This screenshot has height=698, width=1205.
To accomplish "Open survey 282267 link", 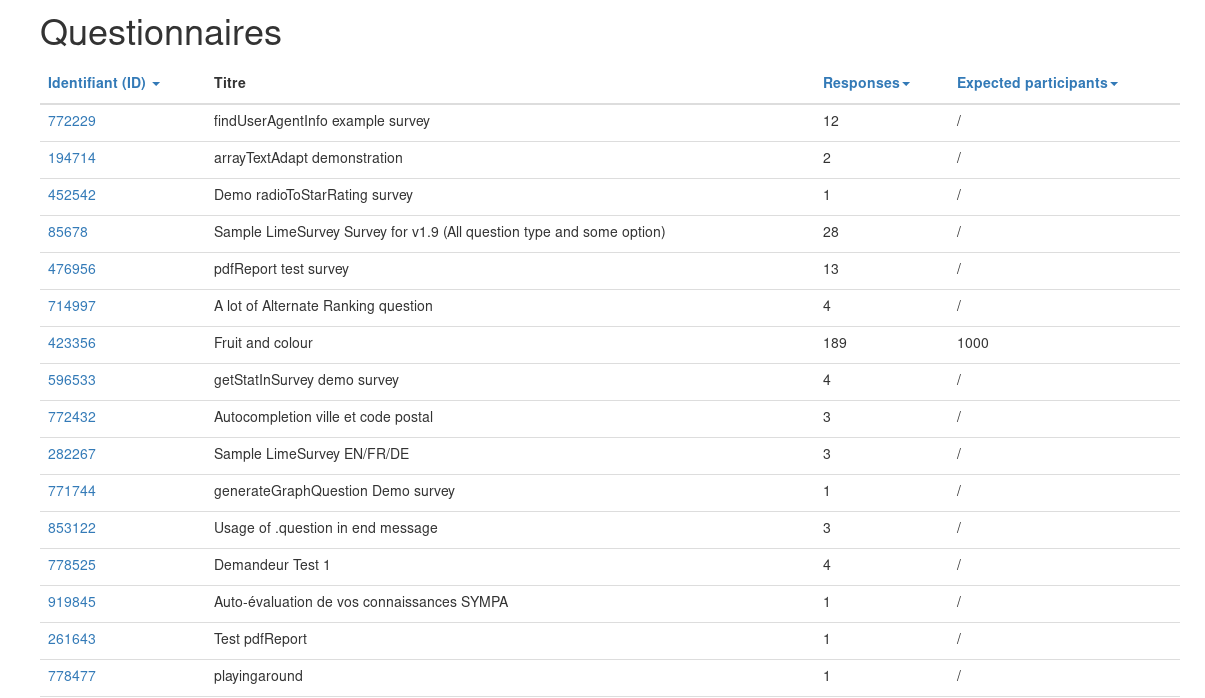I will click(72, 454).
